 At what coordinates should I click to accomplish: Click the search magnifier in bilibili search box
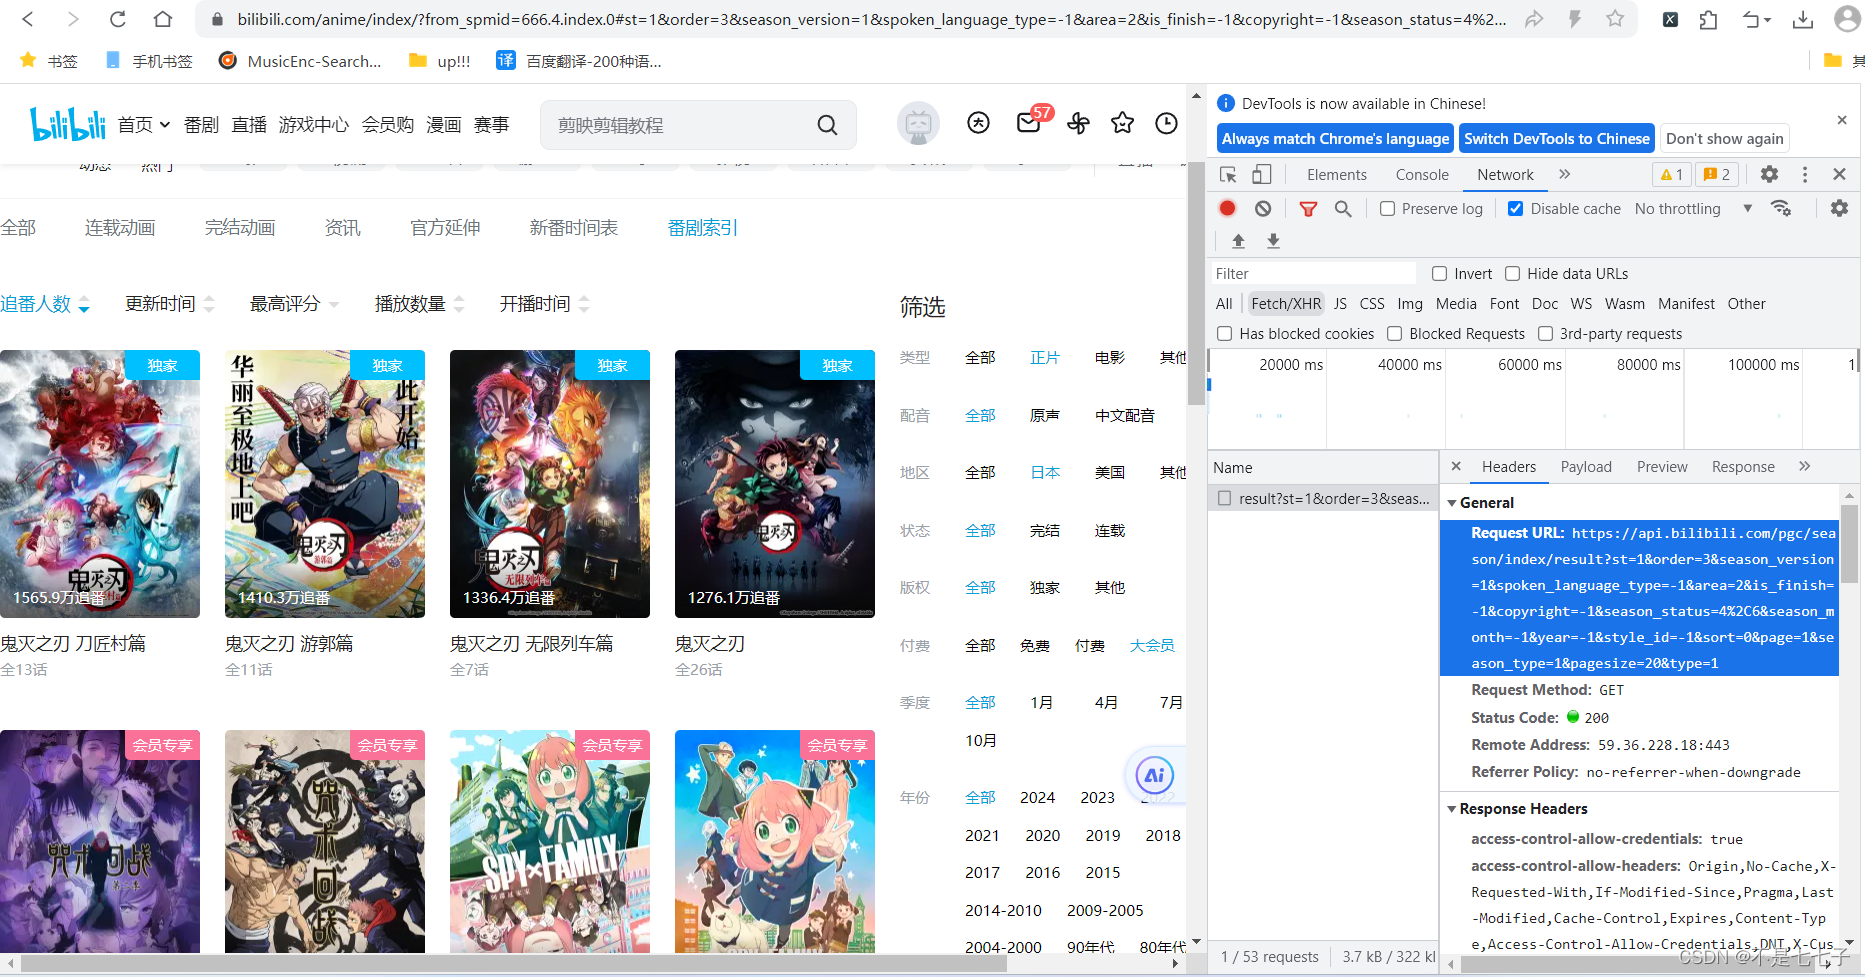pyautogui.click(x=827, y=125)
